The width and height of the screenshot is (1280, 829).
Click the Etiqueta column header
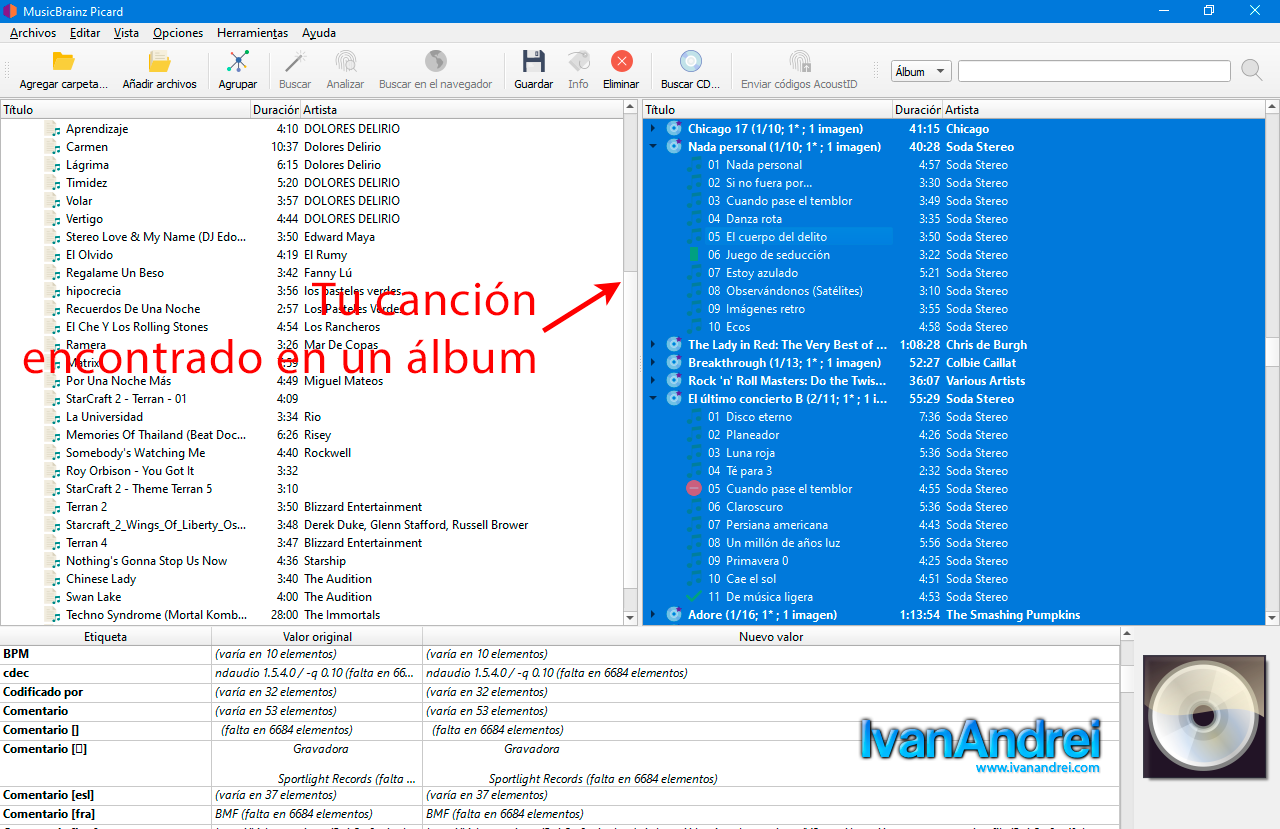pos(106,636)
